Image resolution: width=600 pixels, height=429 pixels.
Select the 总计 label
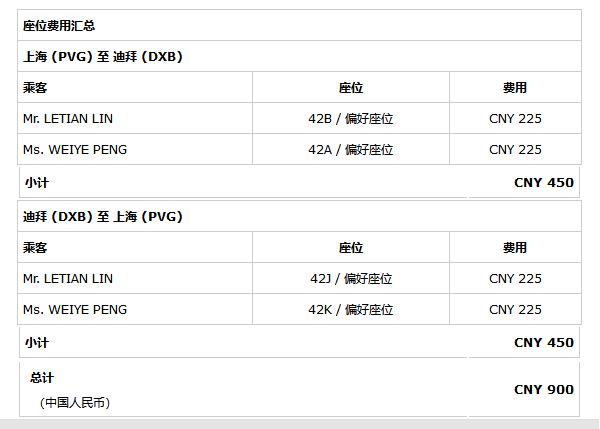click(x=42, y=378)
